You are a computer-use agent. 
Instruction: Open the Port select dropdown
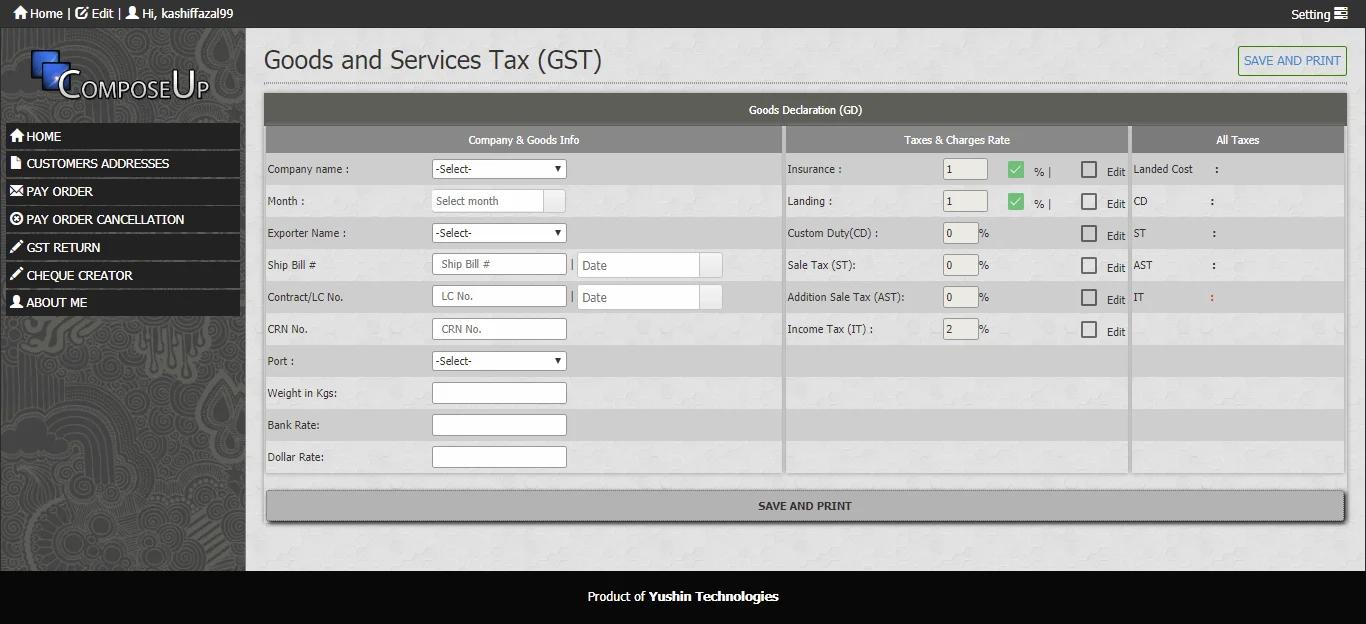tap(499, 361)
